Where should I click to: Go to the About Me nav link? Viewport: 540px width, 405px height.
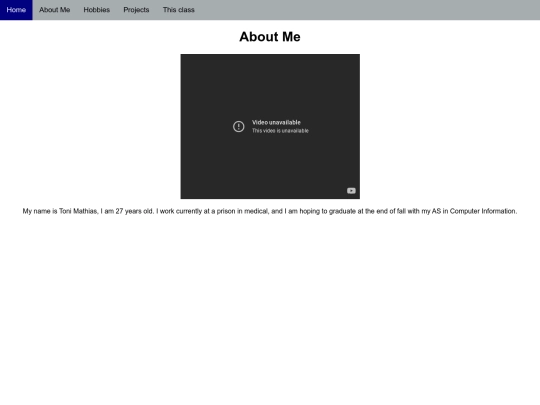[x=54, y=10]
